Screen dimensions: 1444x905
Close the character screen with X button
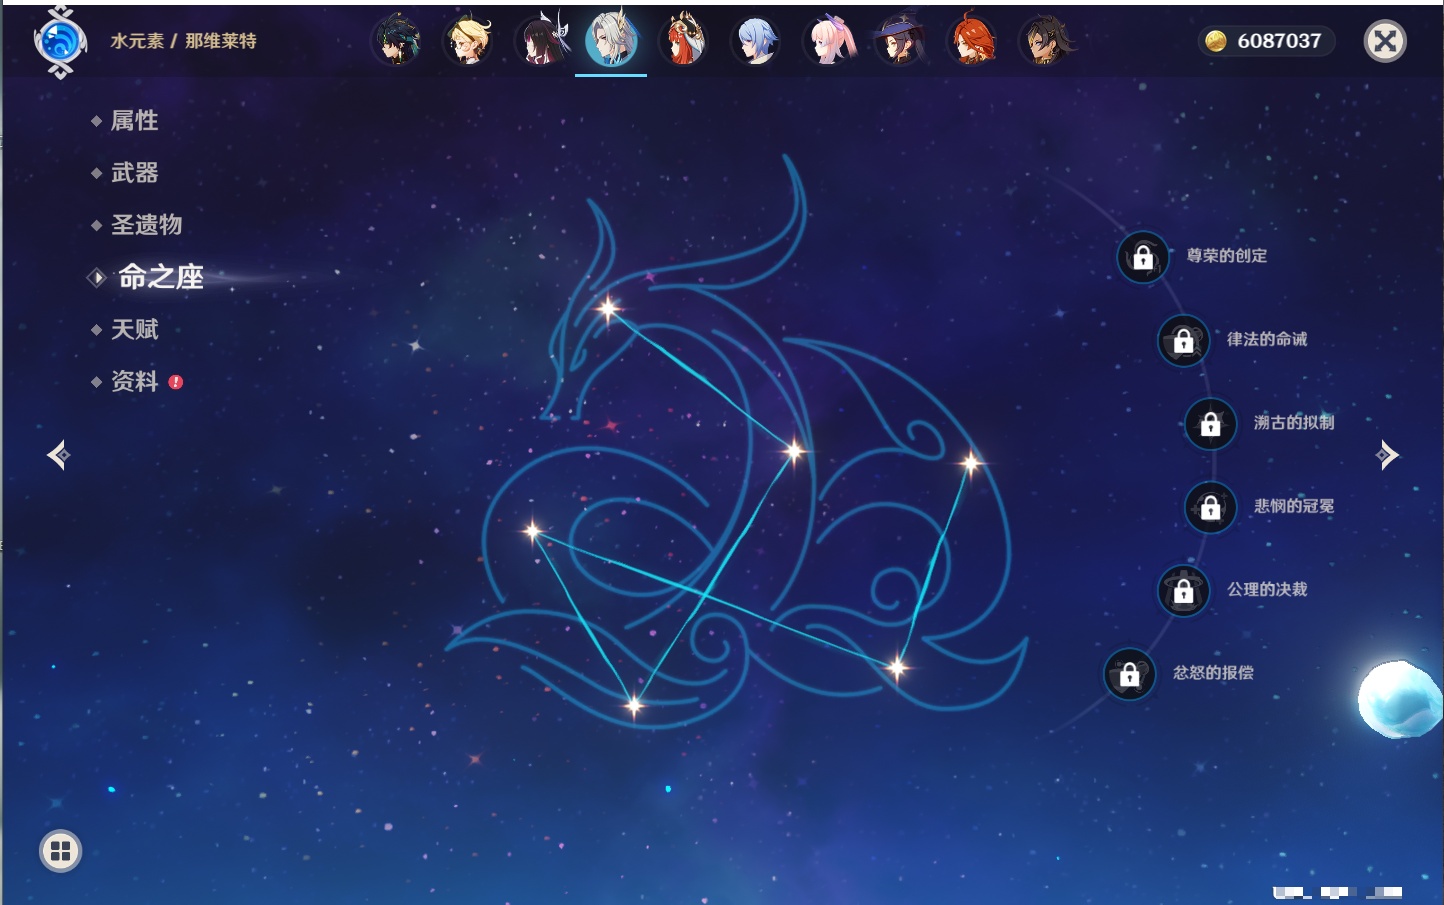(1385, 41)
